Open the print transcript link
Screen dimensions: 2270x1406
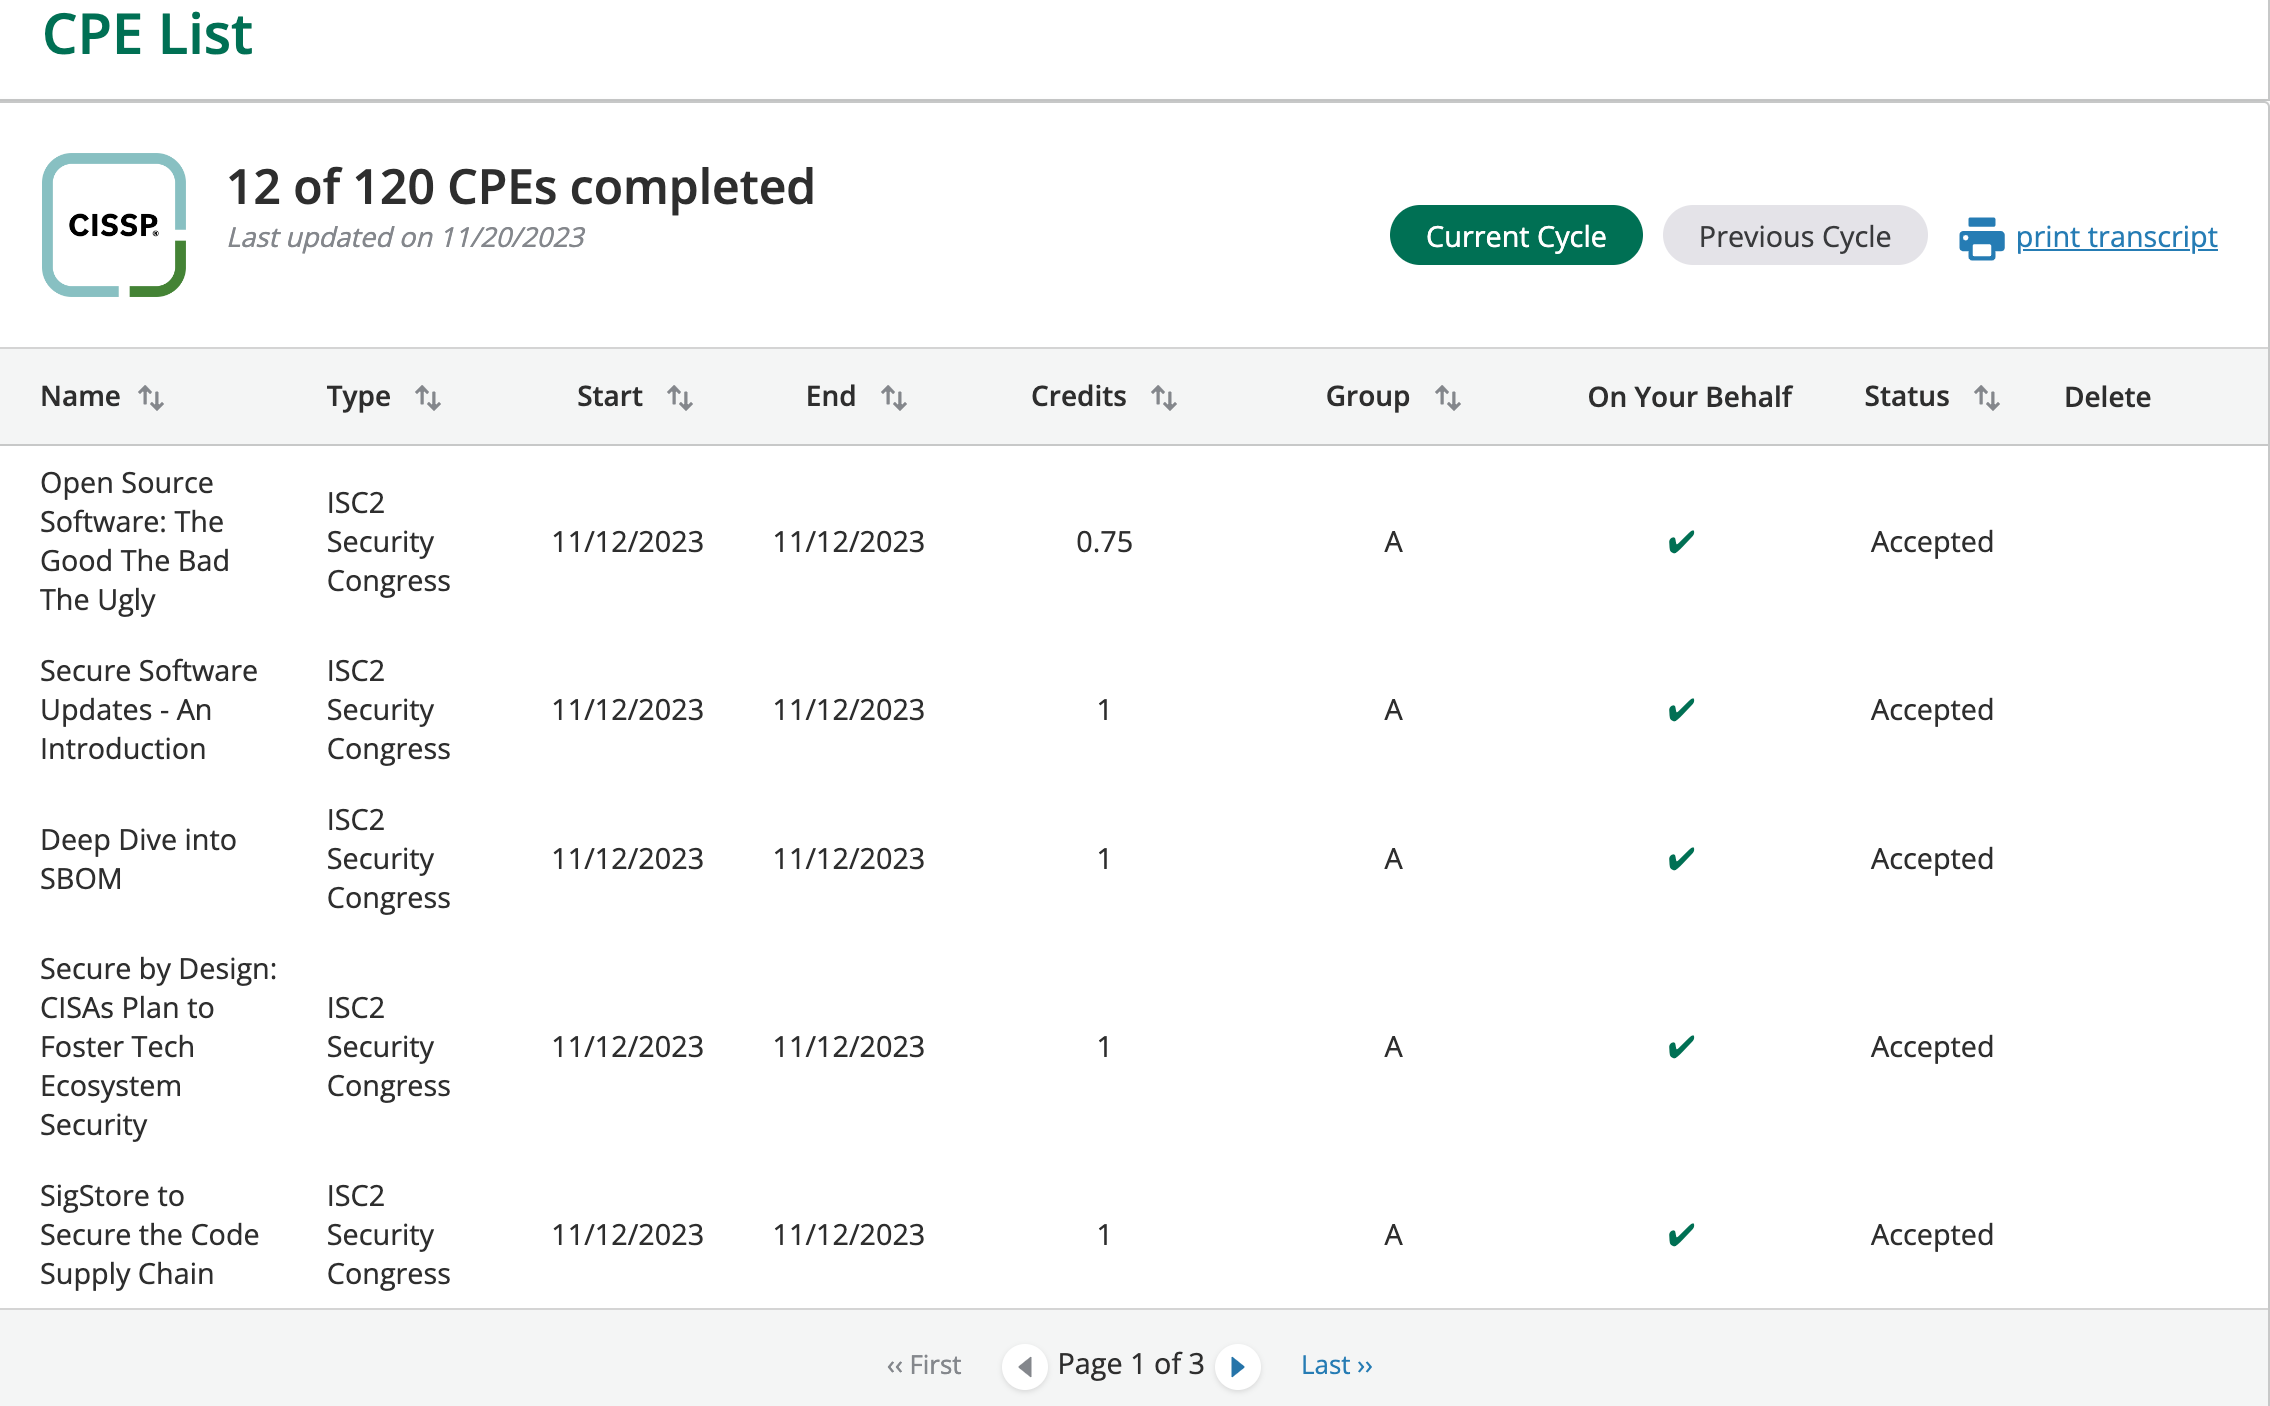coord(2116,237)
